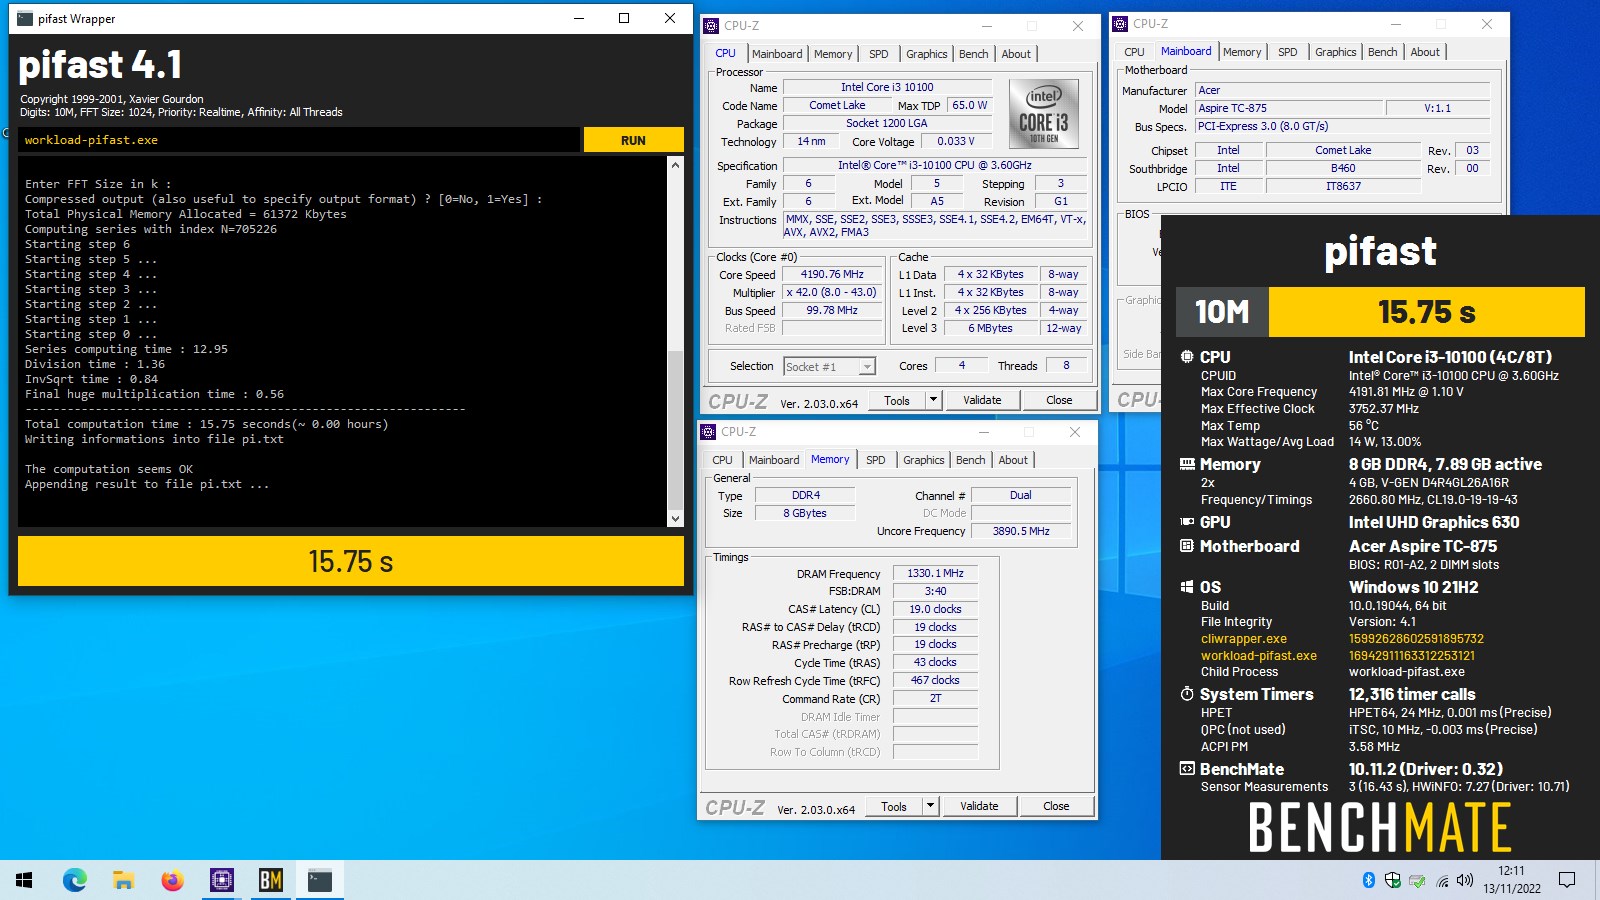
Task: Select the Graphics tab in the Mainboard CPU-Z window
Action: click(x=1335, y=52)
